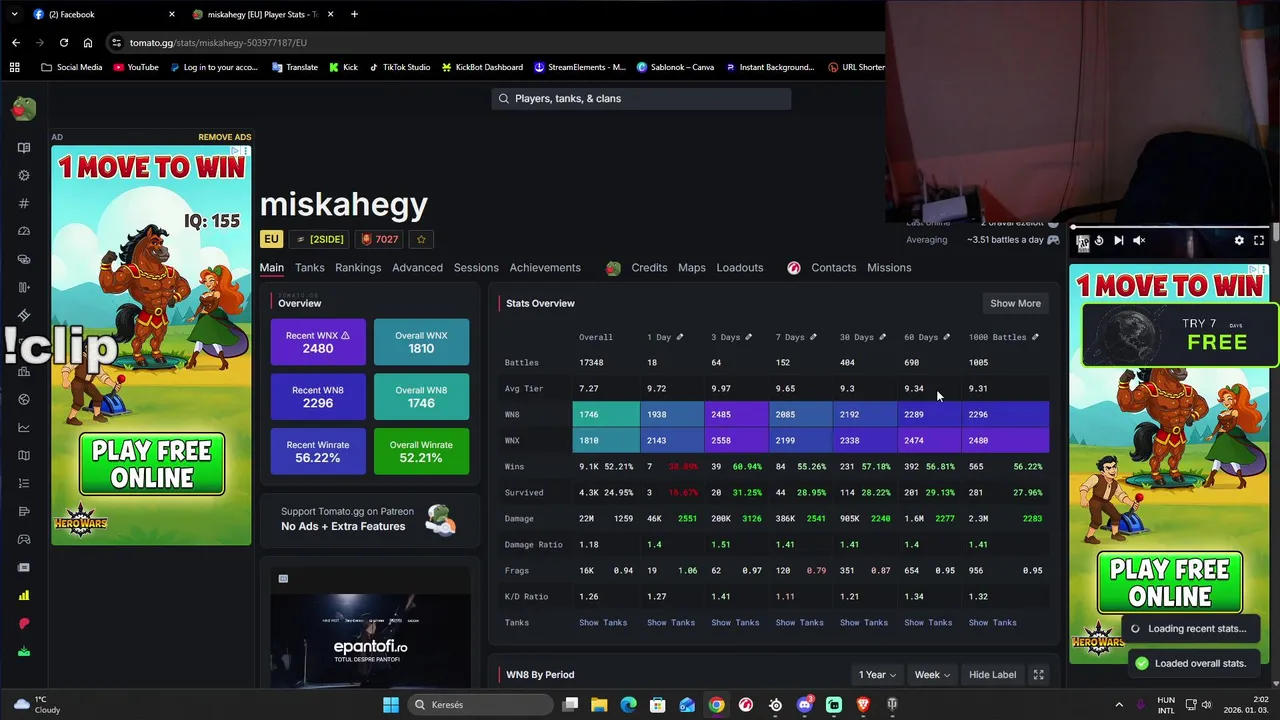Click the REMOVE ADS link

click(x=225, y=137)
